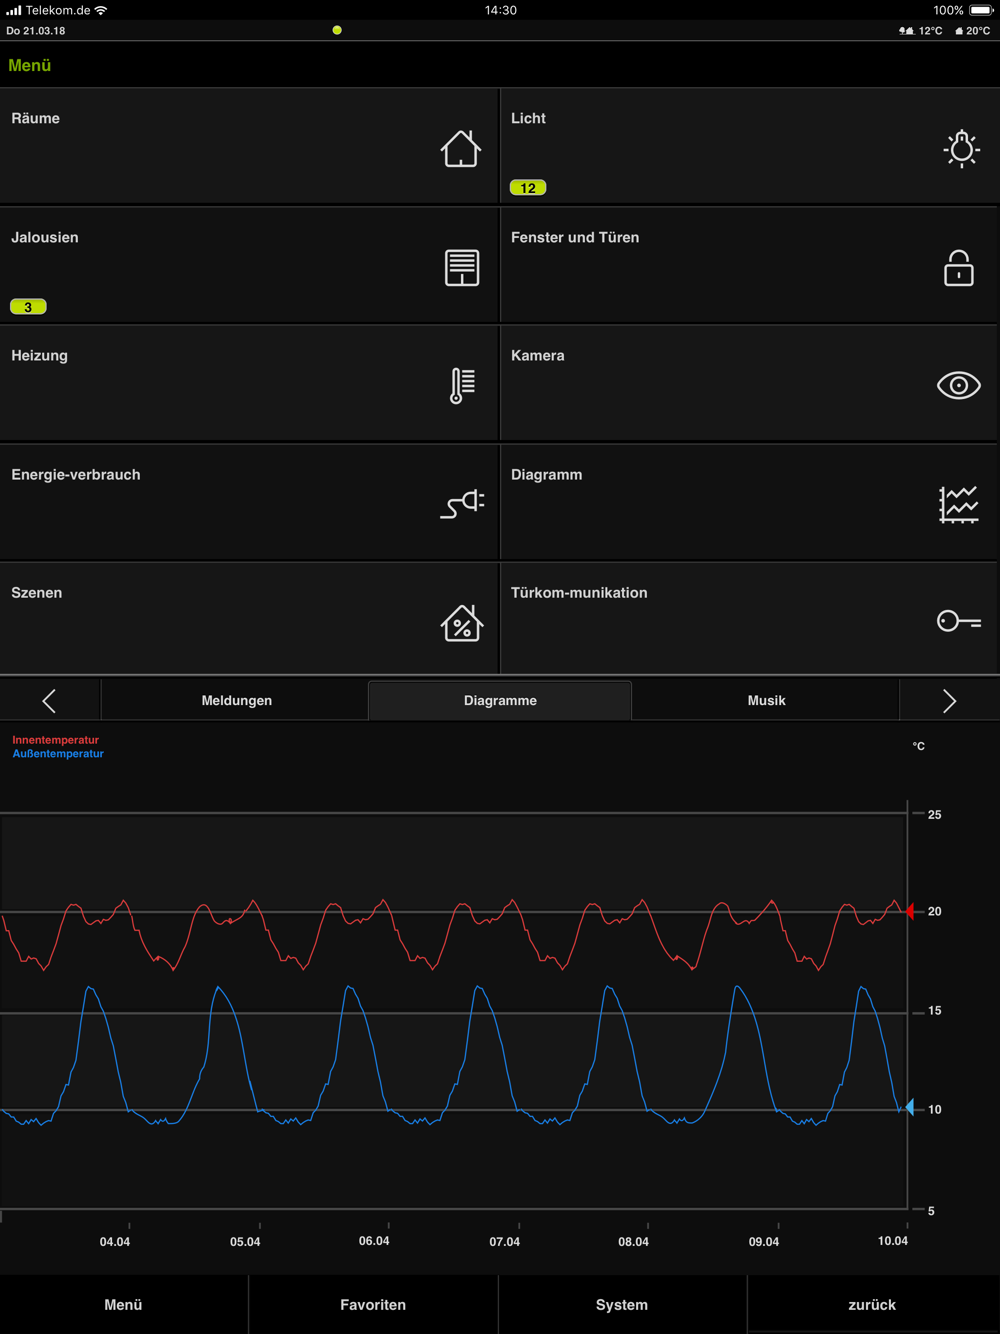The image size is (1000, 1334).
Task: Open the Räume house icon
Action: pos(461,149)
